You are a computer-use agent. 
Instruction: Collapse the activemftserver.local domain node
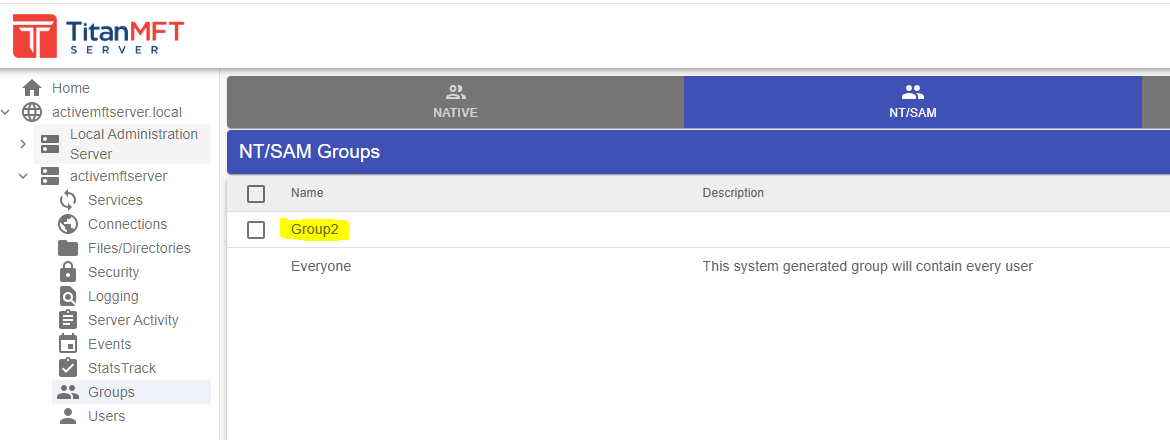click(x=8, y=112)
